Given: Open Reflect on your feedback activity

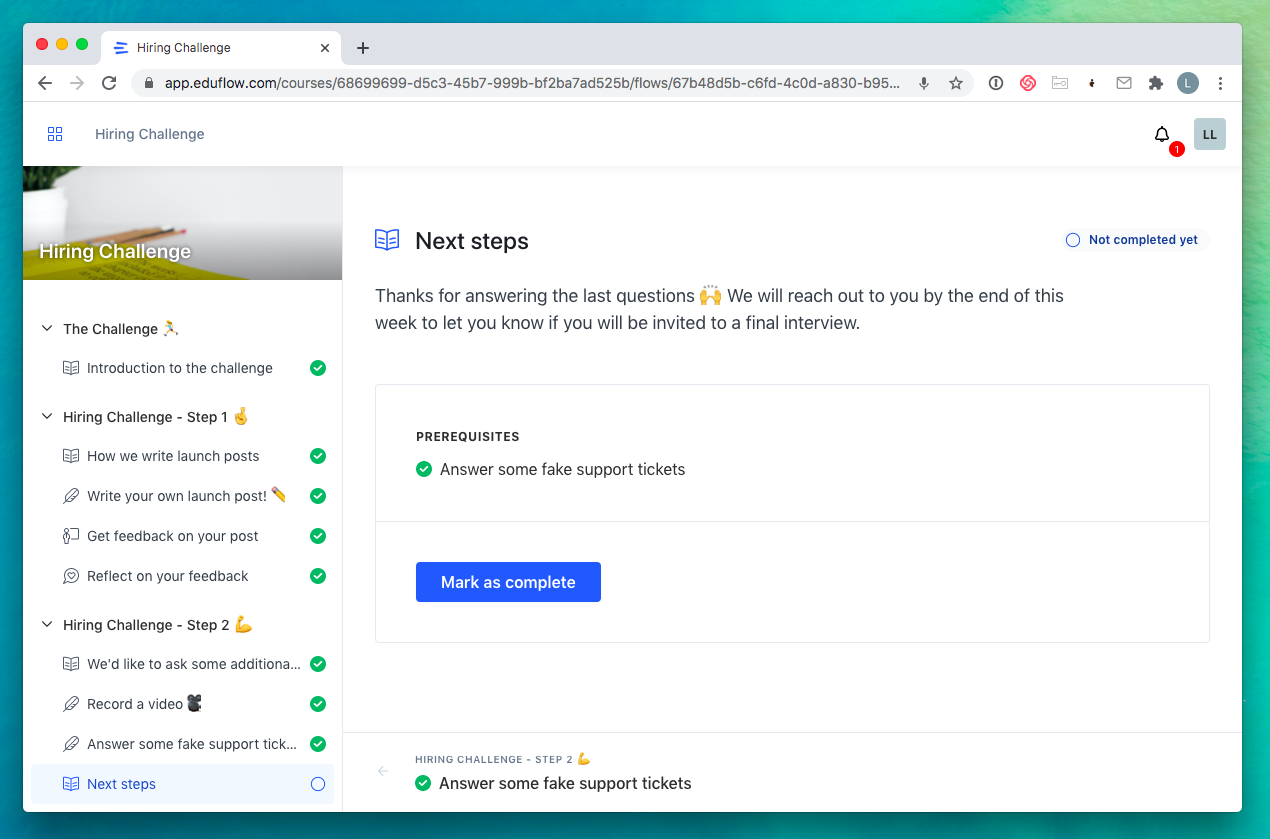Looking at the screenshot, I should pos(182,576).
